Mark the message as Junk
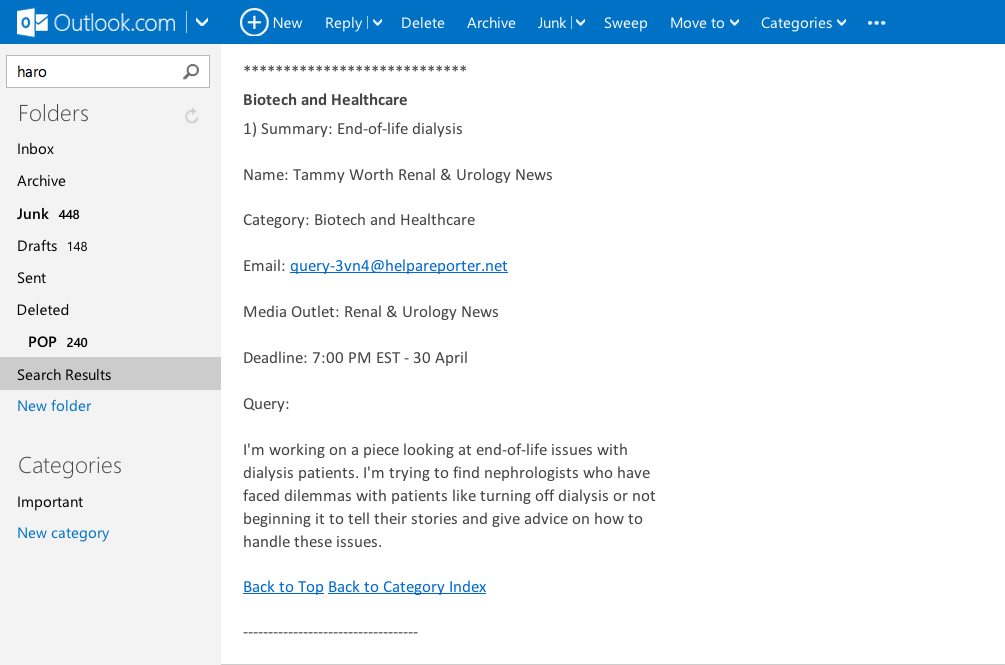This screenshot has height=665, width=1005. [552, 23]
